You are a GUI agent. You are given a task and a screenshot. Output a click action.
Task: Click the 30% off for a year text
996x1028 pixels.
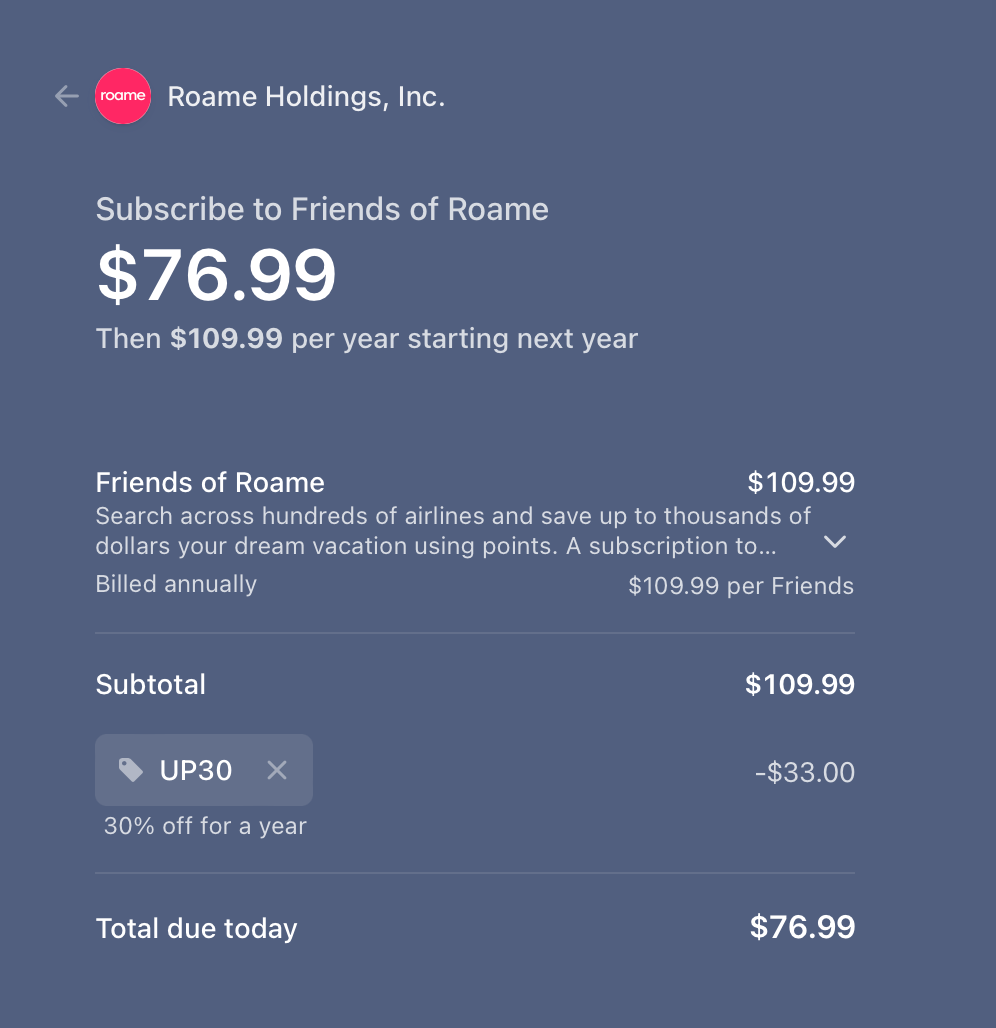tap(204, 826)
